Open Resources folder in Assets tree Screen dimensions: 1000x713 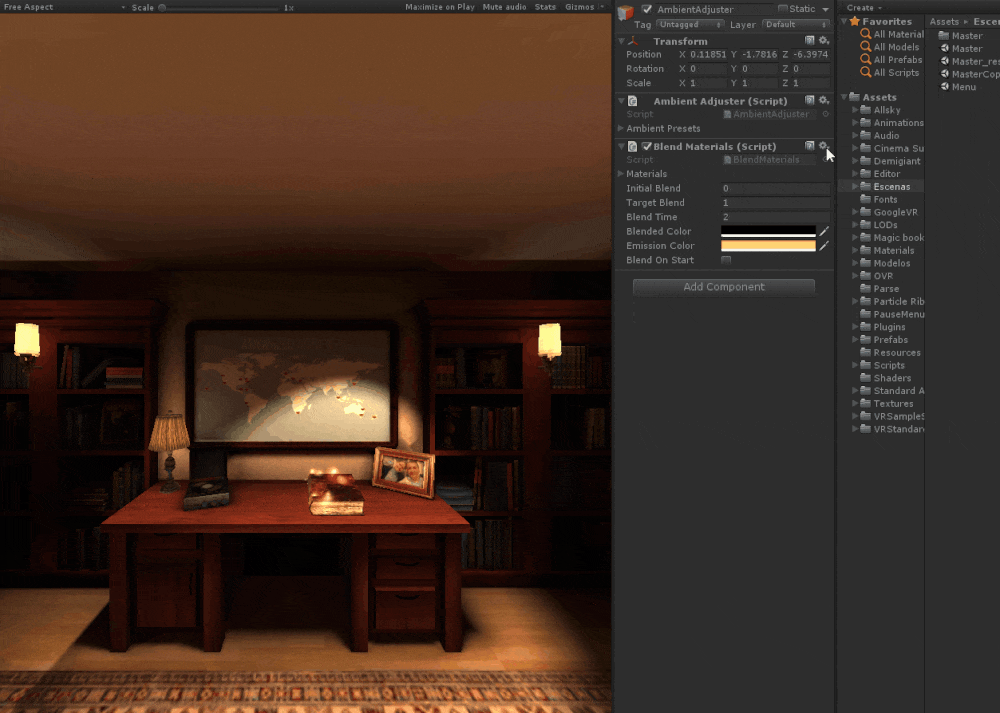tap(890, 352)
